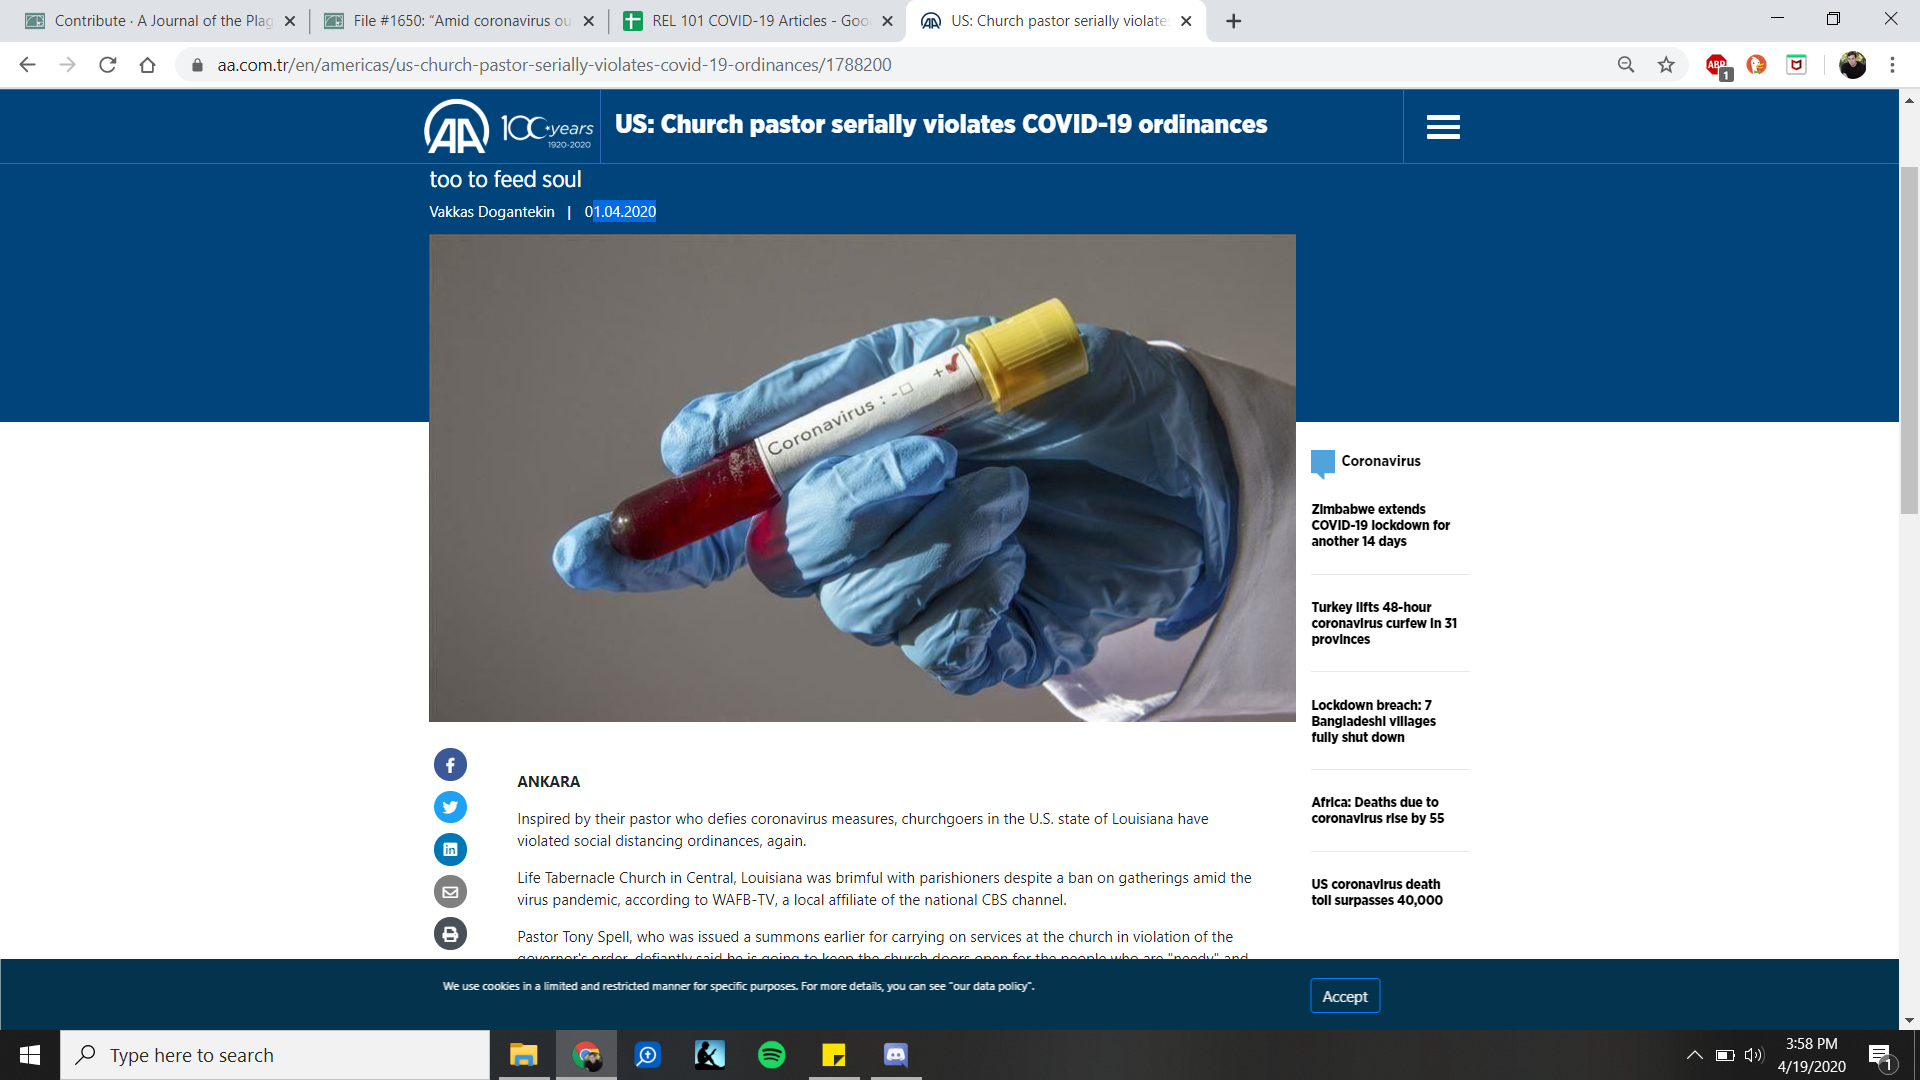The height and width of the screenshot is (1080, 1920).
Task: Open the hamburger menu on site header
Action: pos(1443,127)
